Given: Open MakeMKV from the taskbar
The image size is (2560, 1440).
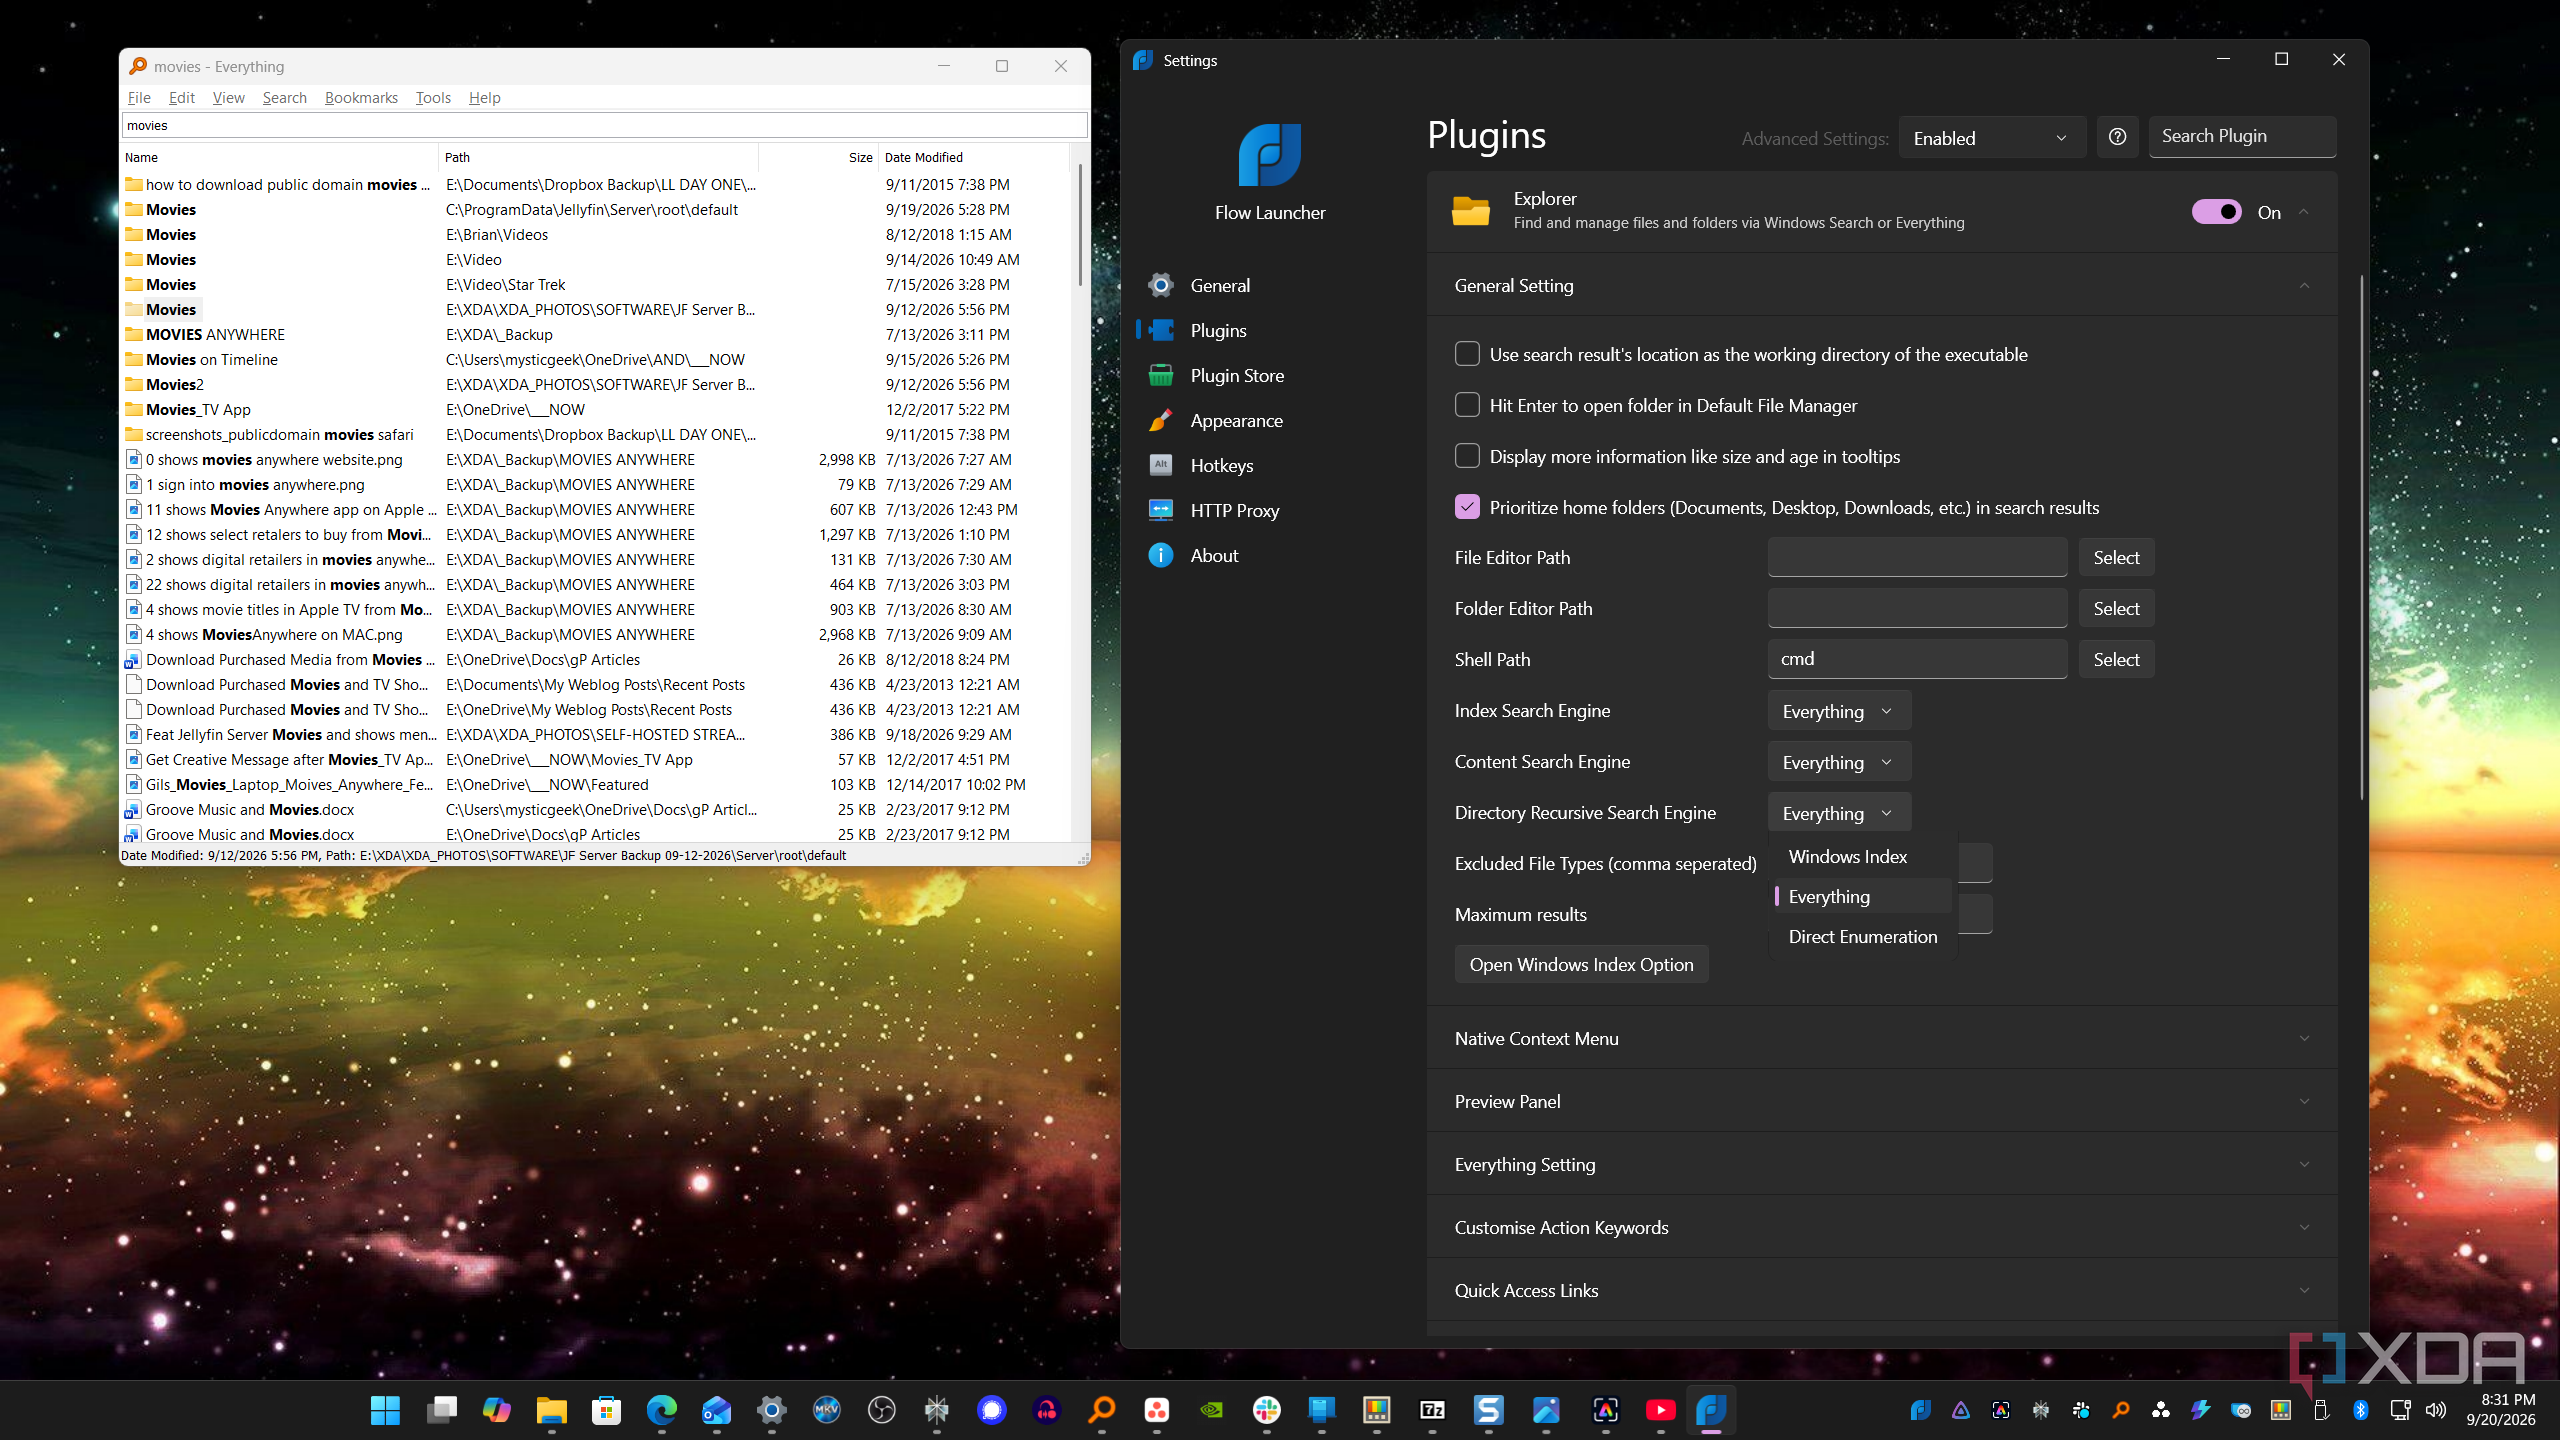Looking at the screenshot, I should pyautogui.click(x=827, y=1410).
